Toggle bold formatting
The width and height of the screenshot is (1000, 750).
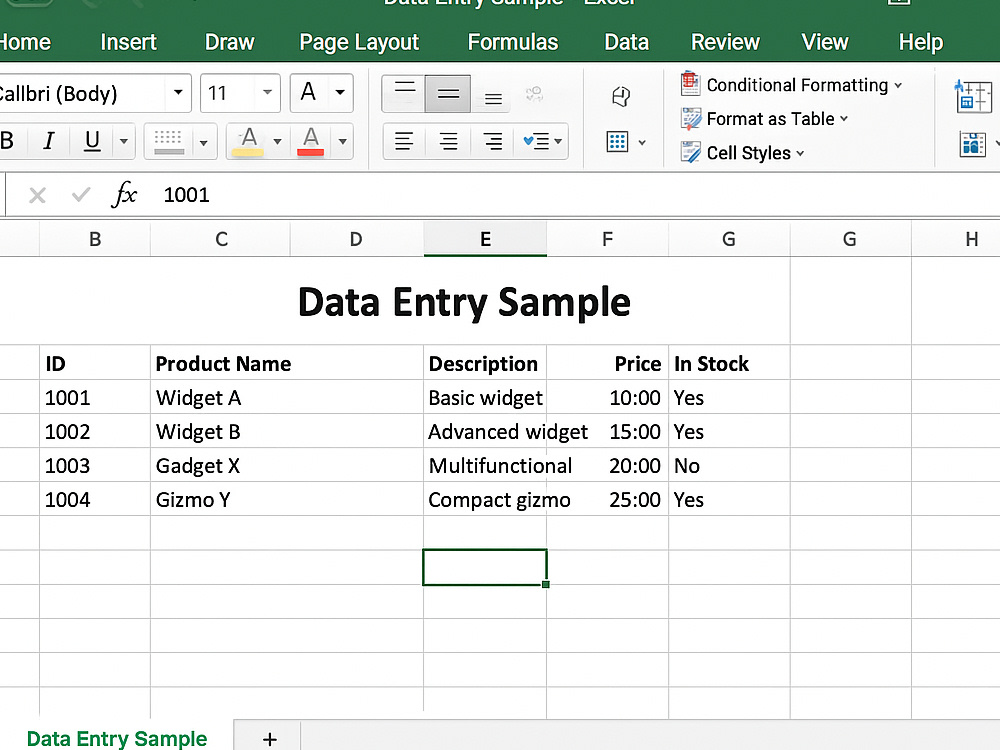pyautogui.click(x=8, y=140)
